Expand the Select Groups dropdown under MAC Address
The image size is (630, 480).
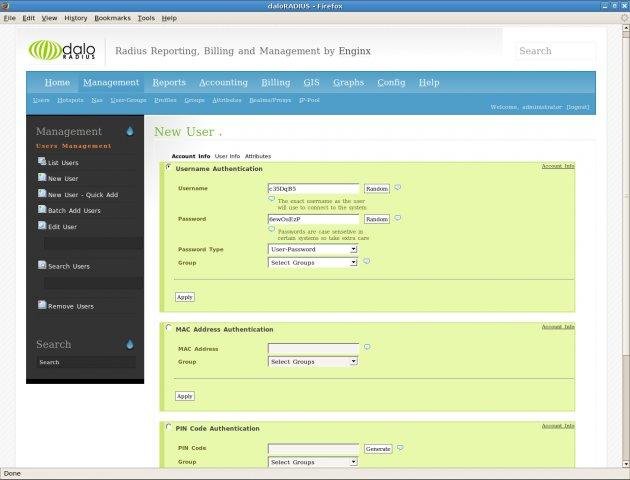[313, 362]
